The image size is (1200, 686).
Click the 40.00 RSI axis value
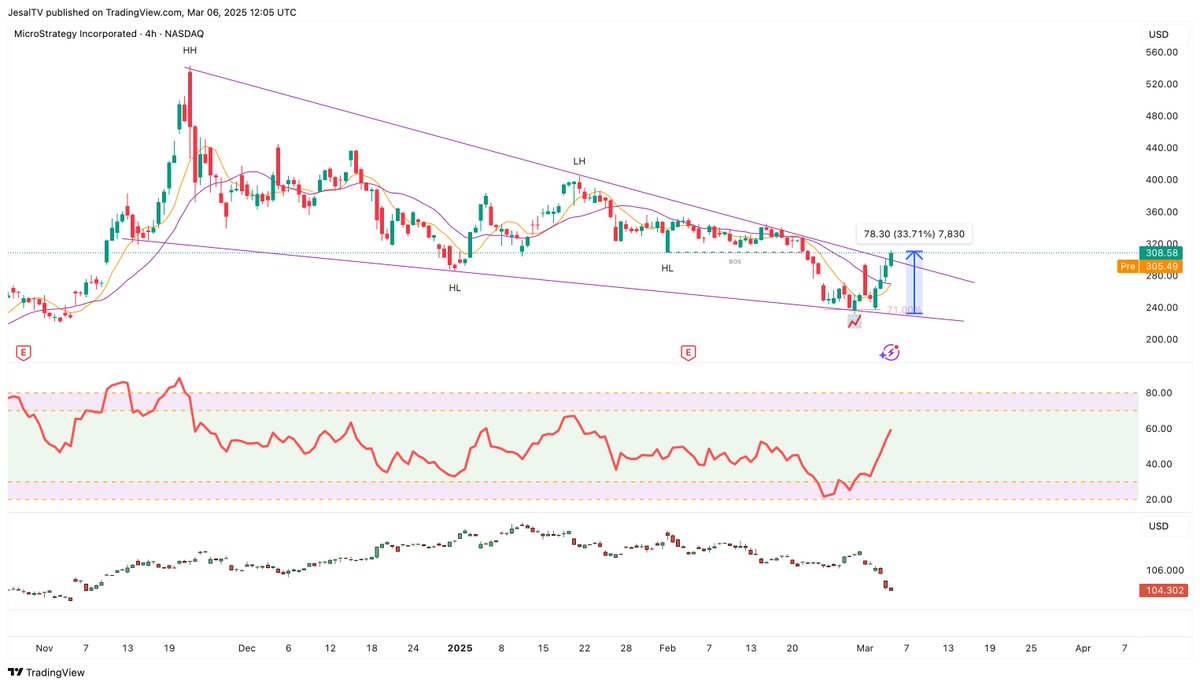(x=1160, y=464)
